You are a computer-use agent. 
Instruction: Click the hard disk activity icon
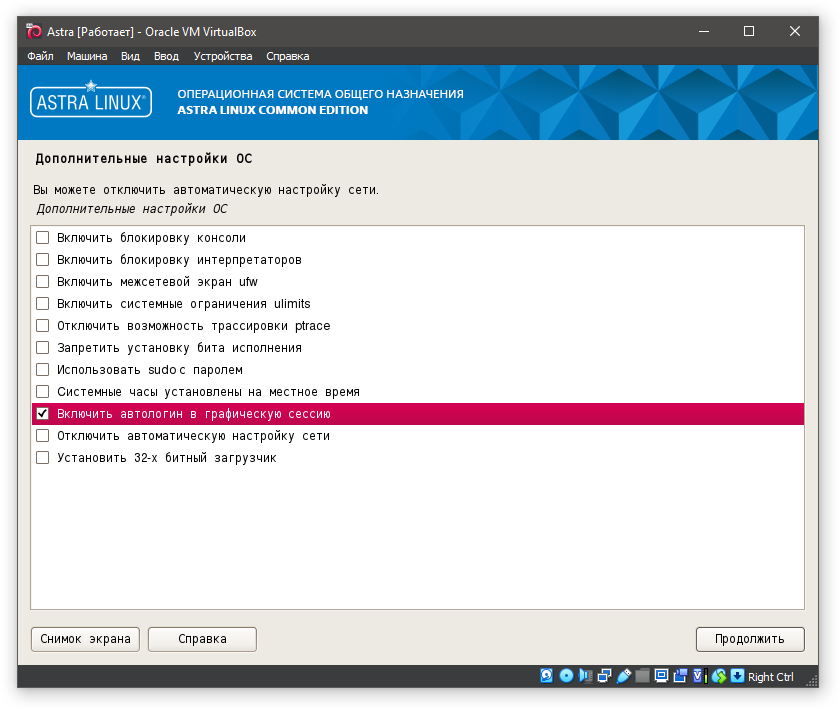[x=546, y=676]
